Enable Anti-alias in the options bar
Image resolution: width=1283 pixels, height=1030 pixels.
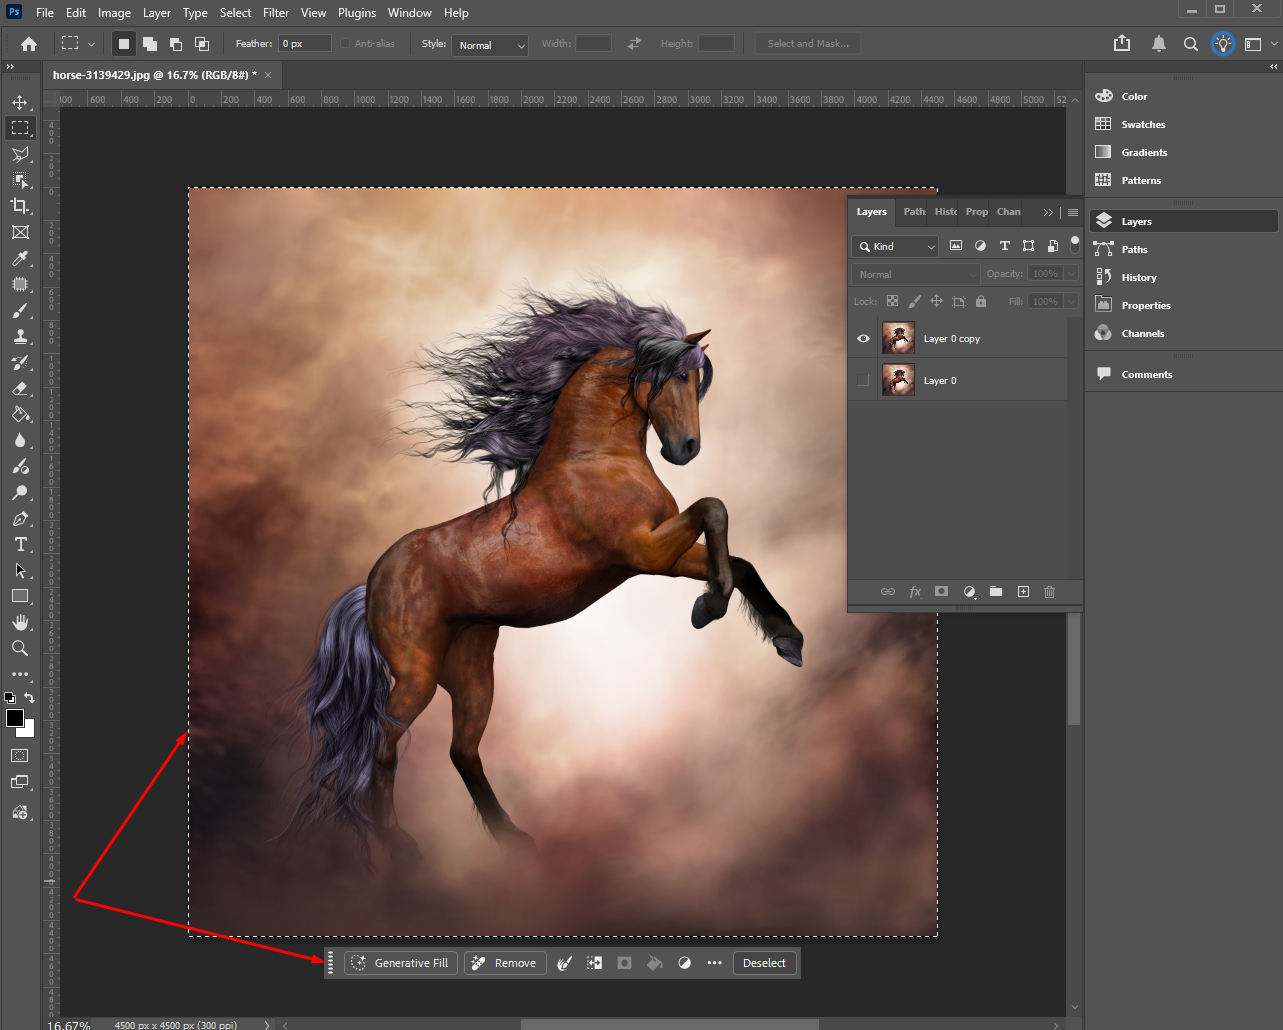point(344,43)
